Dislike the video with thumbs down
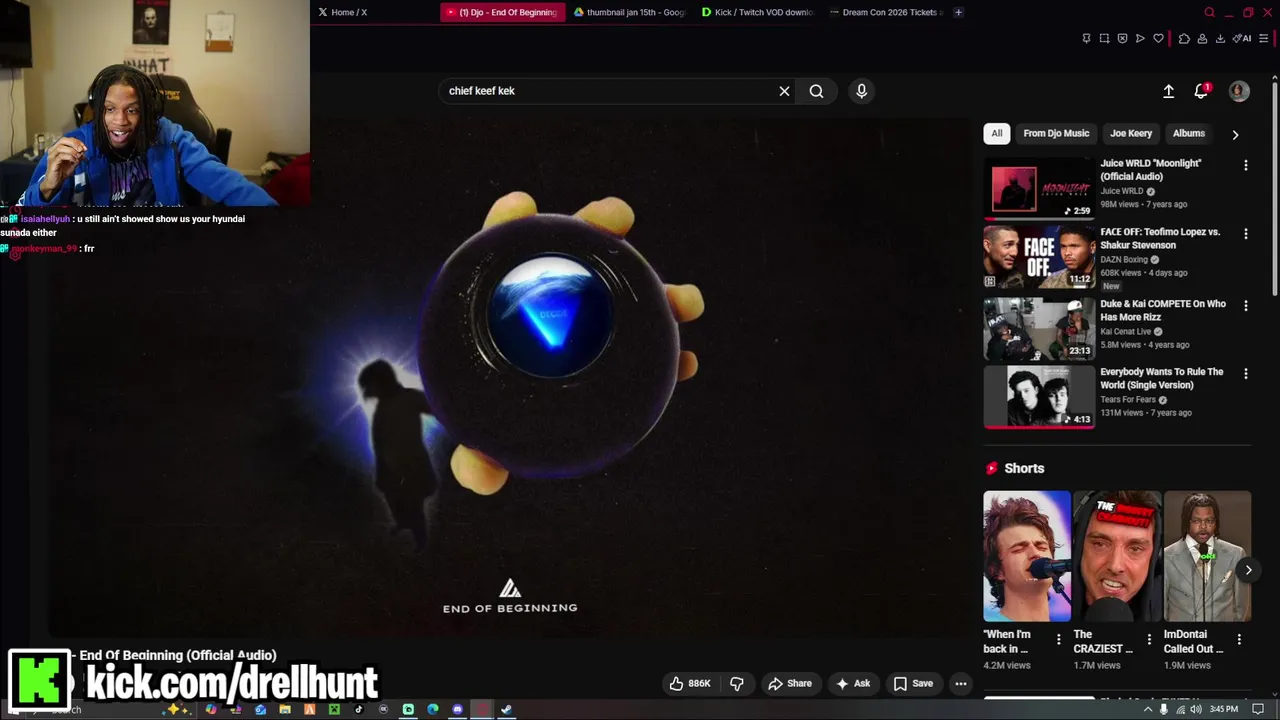 tap(737, 683)
